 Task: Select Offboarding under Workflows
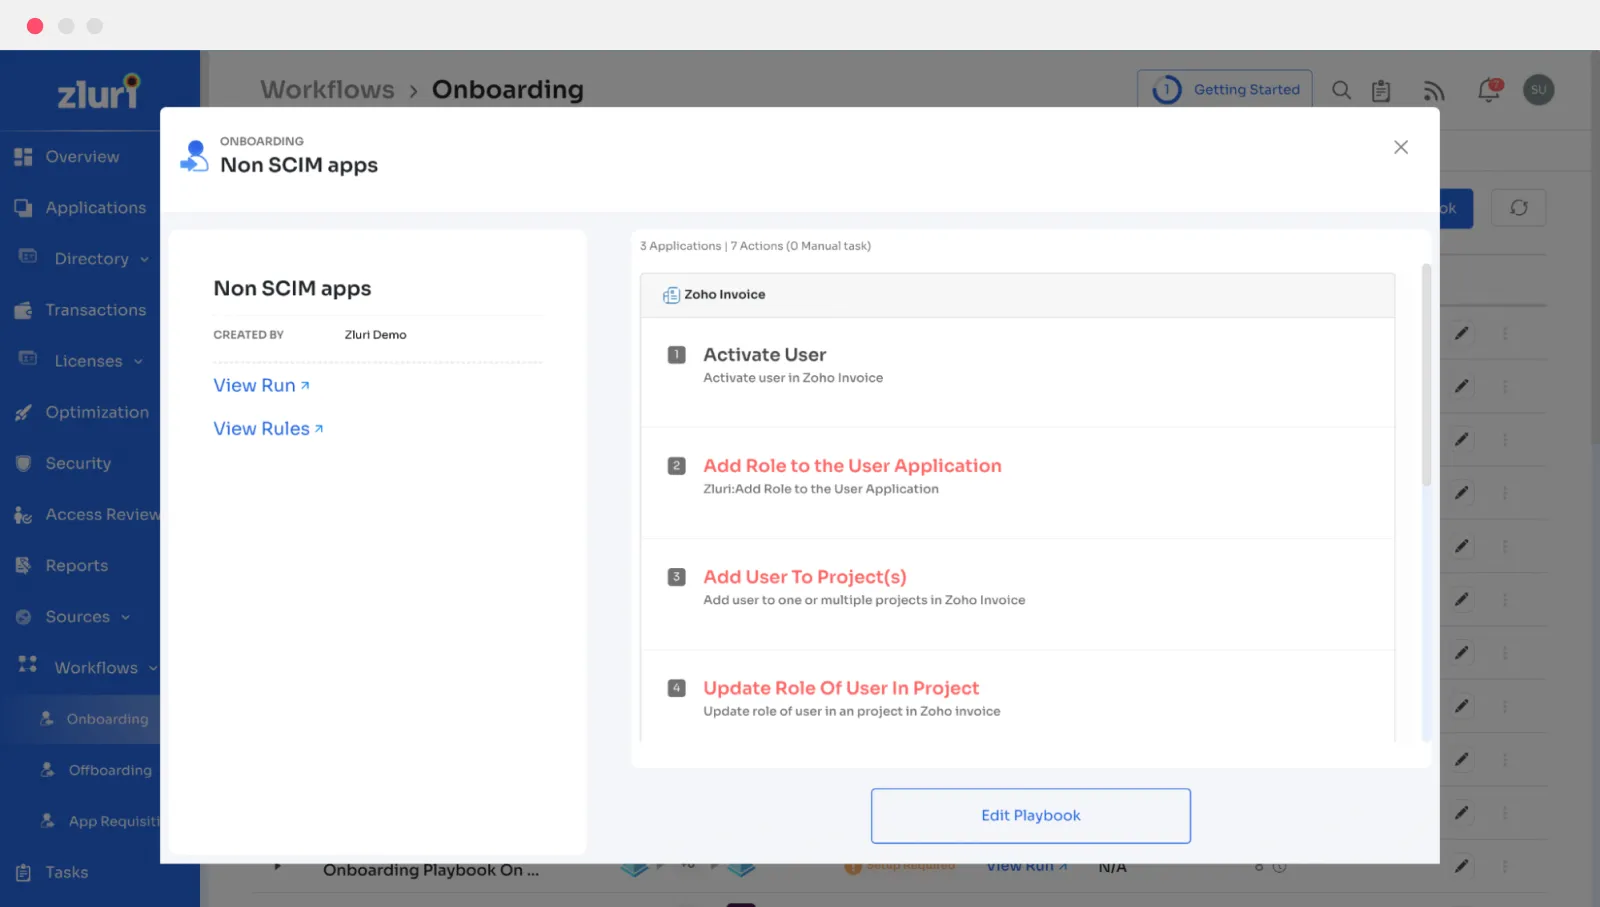click(x=110, y=770)
